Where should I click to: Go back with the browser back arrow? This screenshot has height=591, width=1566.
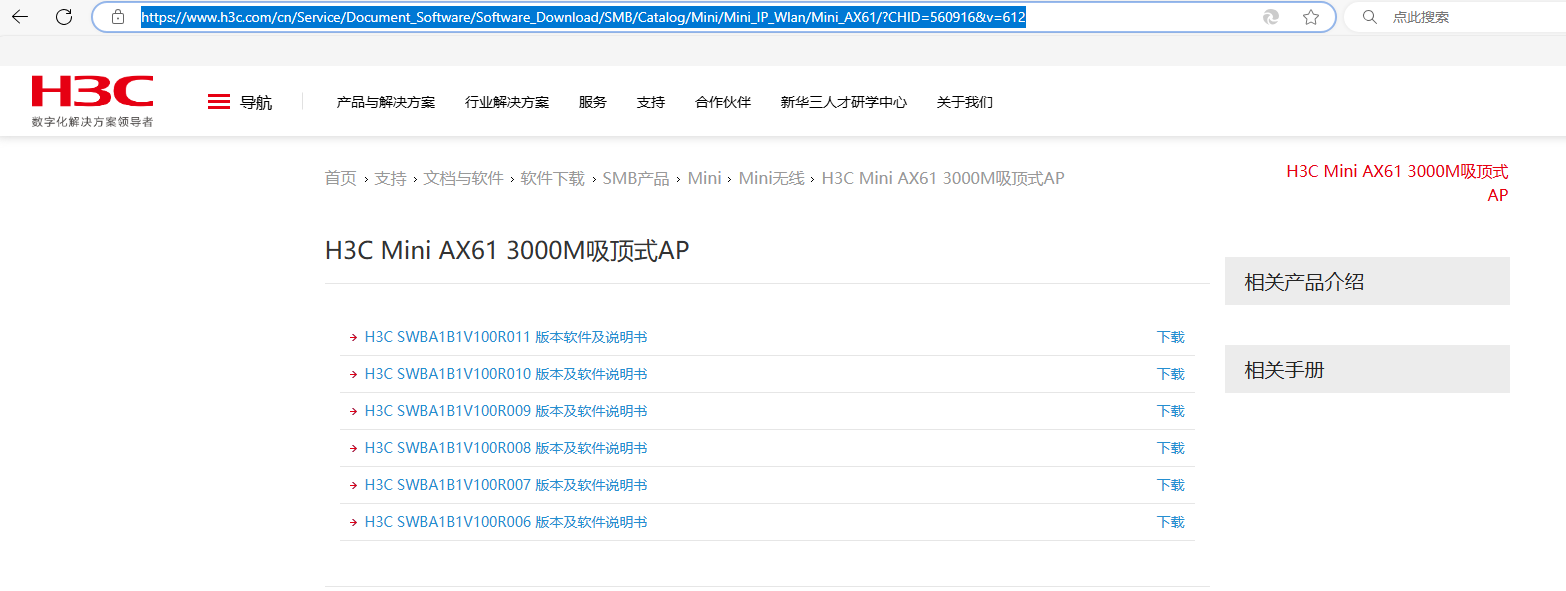tap(20, 17)
